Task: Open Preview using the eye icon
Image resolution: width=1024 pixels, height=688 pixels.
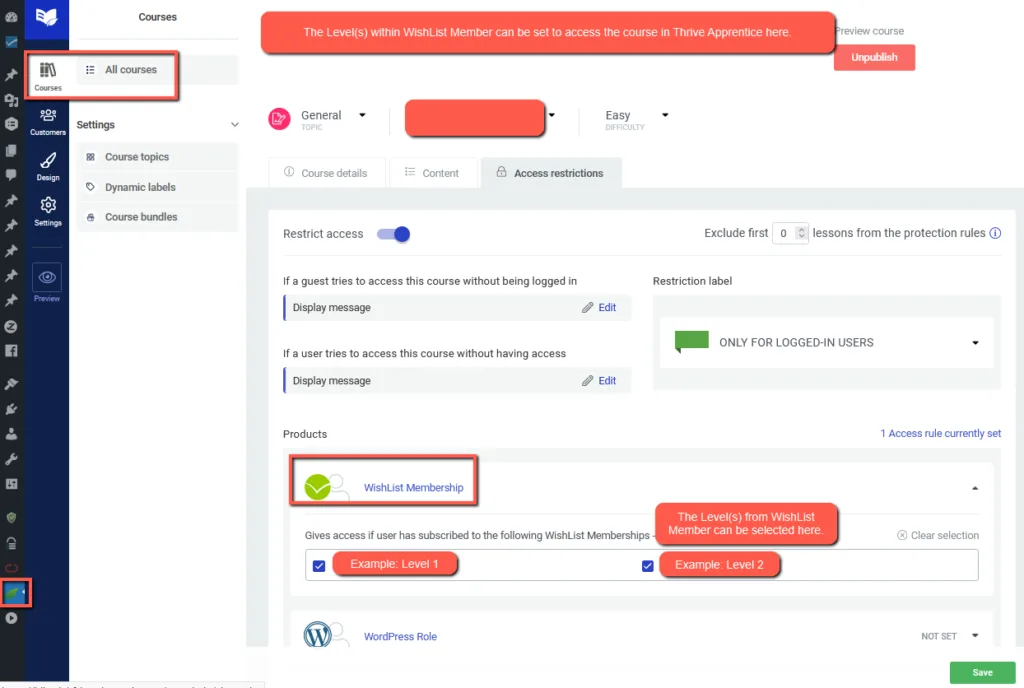Action: pyautogui.click(x=47, y=277)
